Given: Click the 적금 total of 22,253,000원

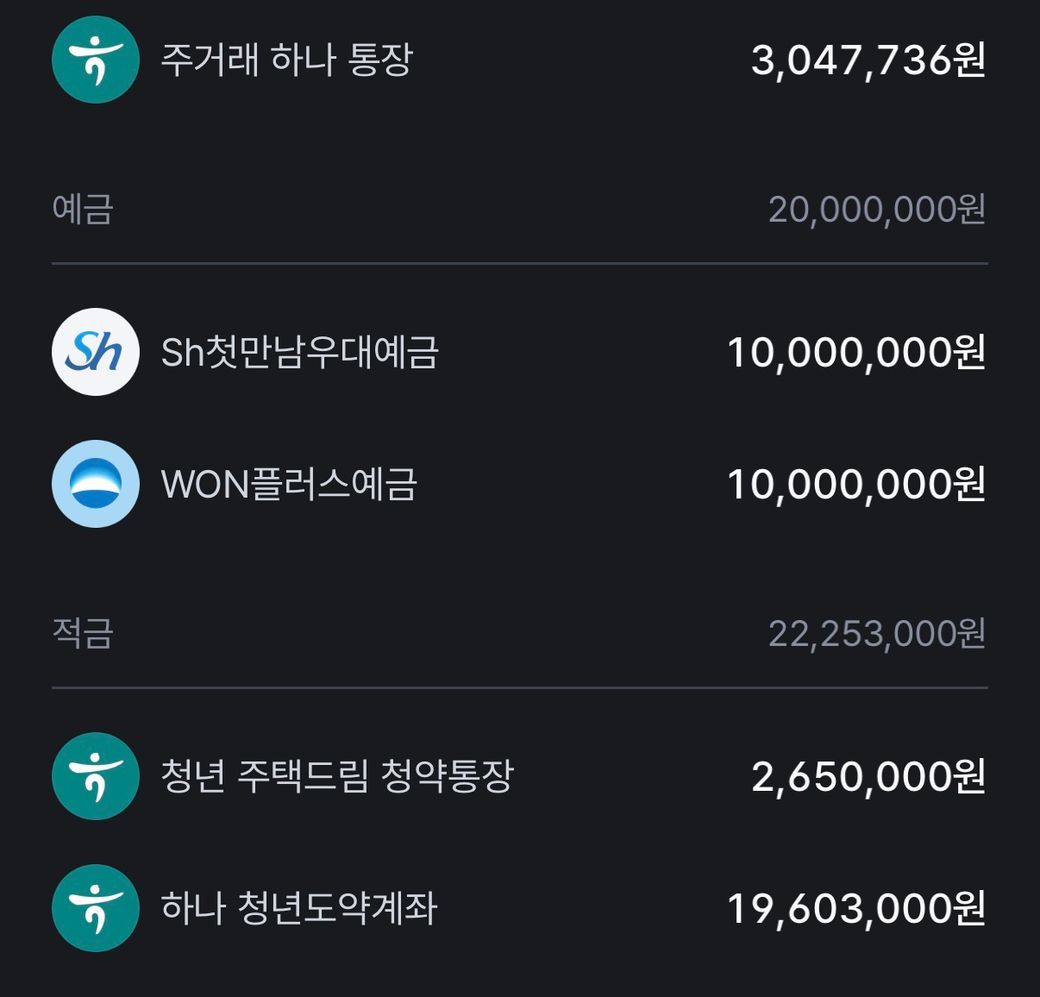Looking at the screenshot, I should pyautogui.click(x=876, y=633).
